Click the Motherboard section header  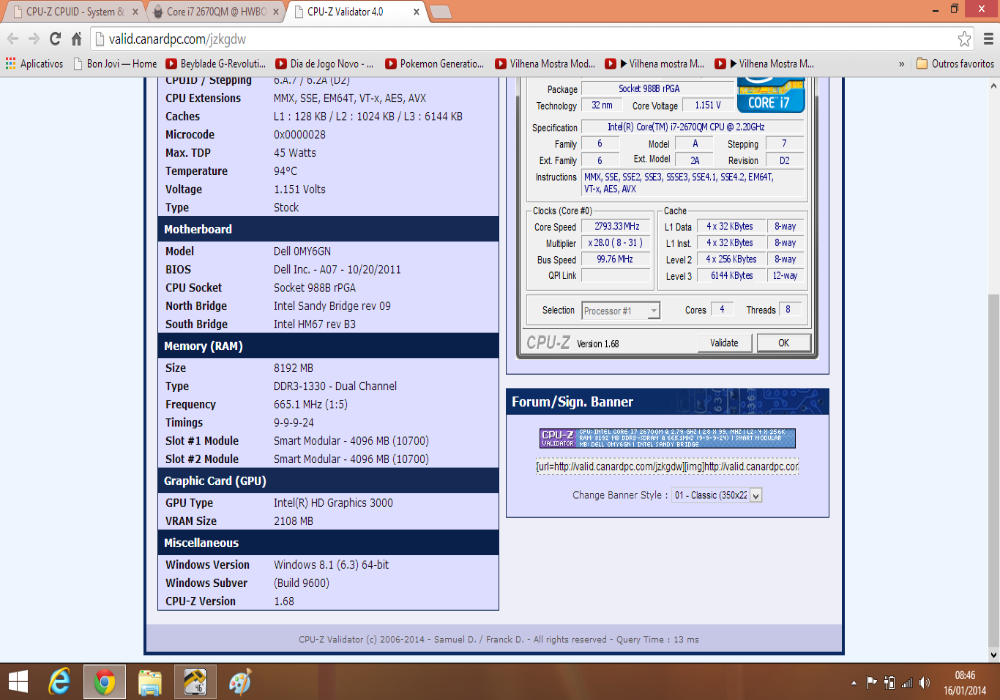(x=328, y=230)
